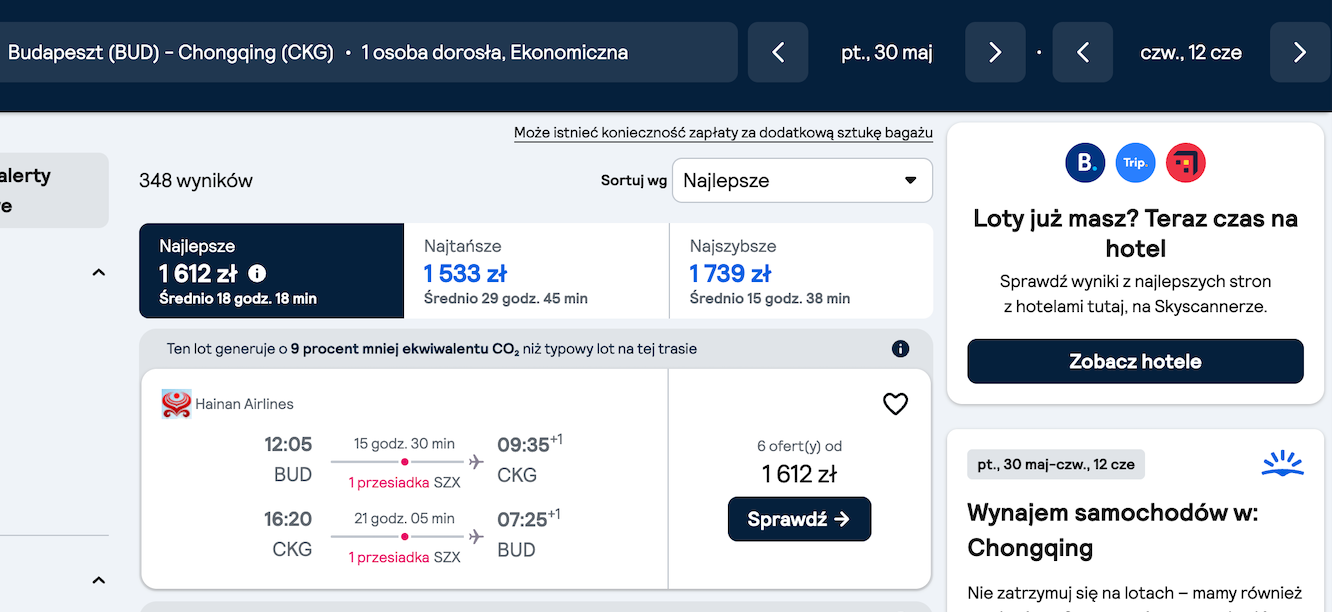Select the Najtańsze 1 533 zł tab
Viewport: 1332px width, 612px height.
[x=536, y=271]
